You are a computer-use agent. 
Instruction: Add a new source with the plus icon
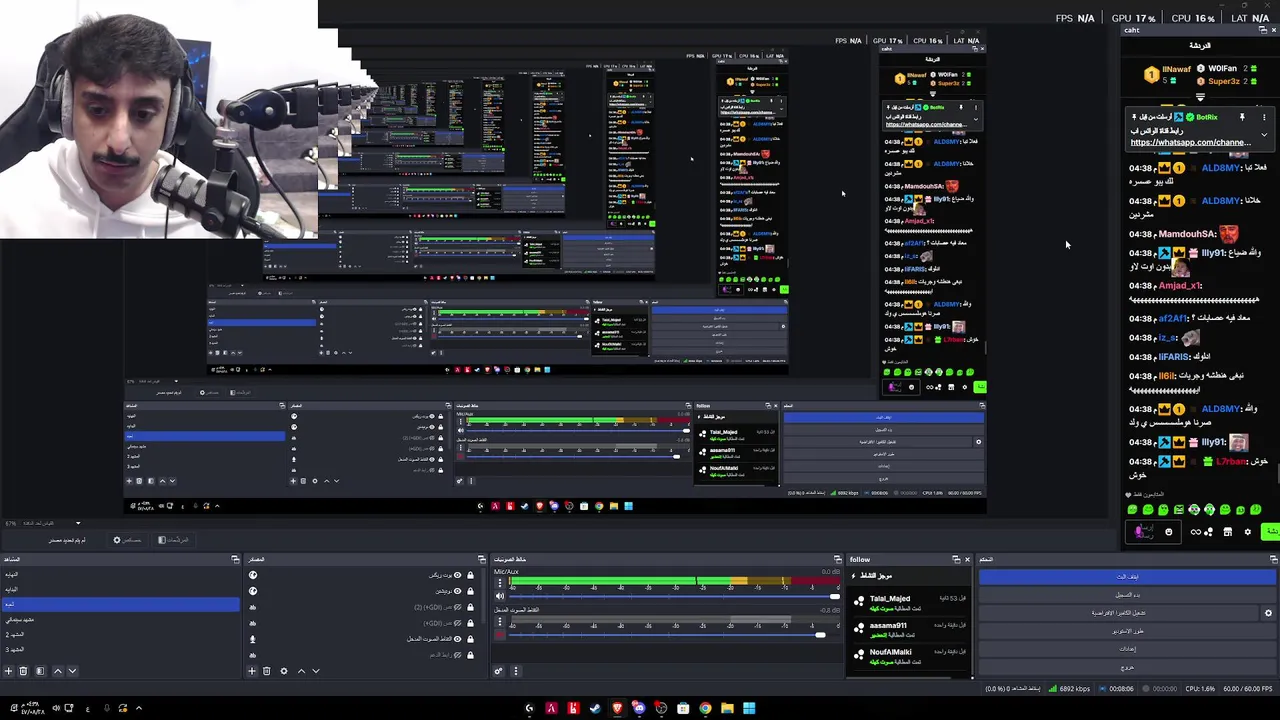tap(252, 671)
